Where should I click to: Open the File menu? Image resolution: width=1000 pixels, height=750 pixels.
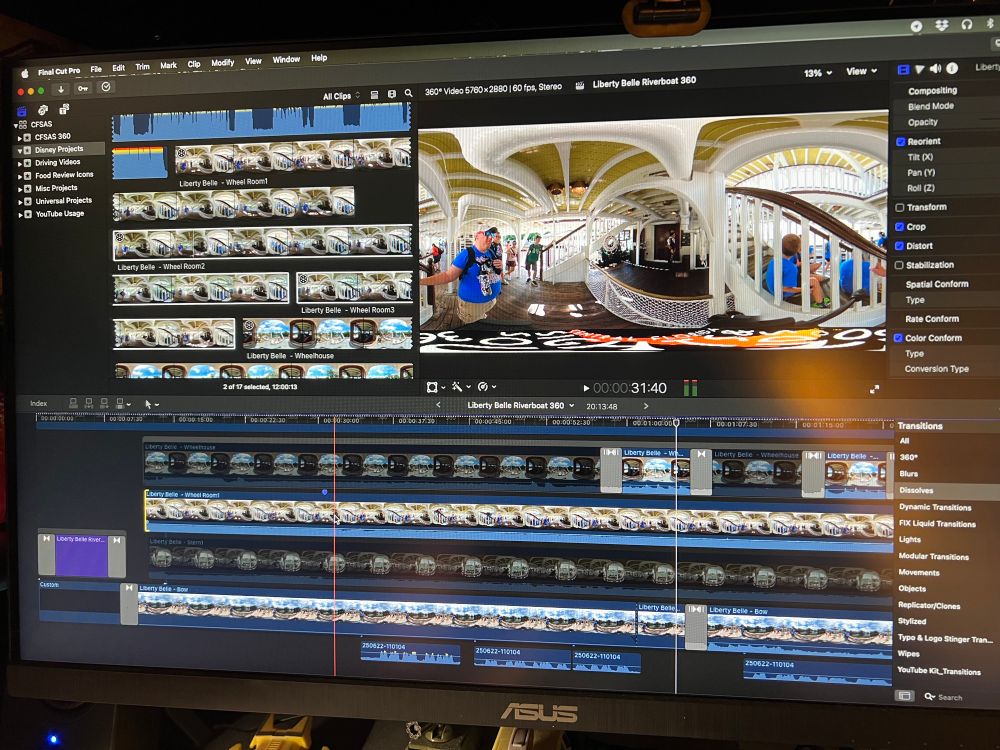96,70
